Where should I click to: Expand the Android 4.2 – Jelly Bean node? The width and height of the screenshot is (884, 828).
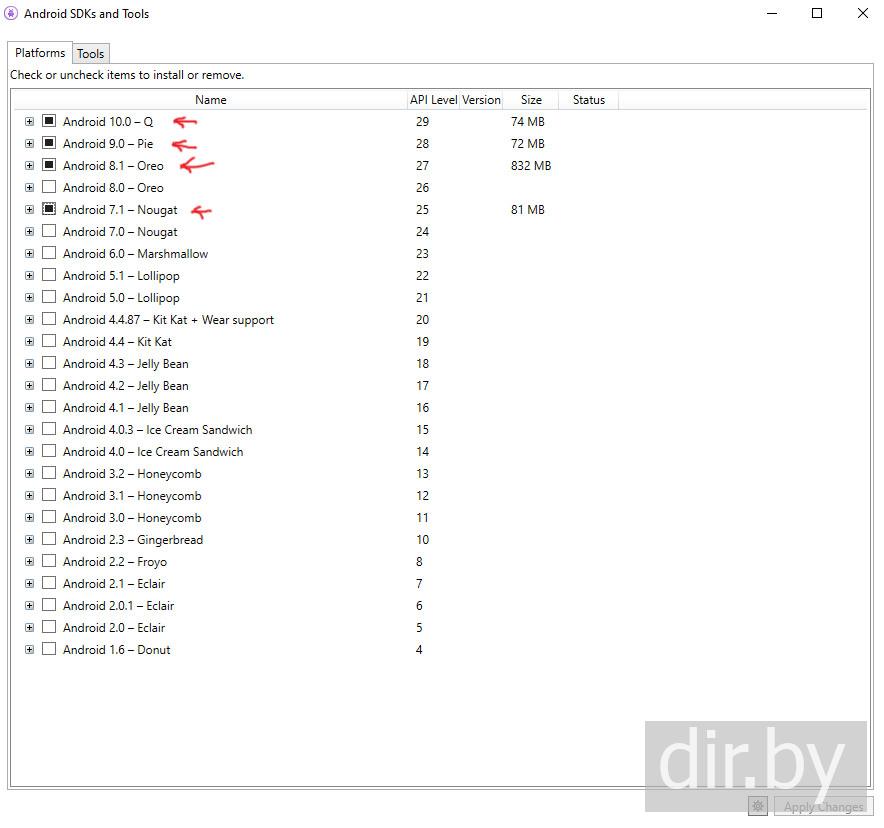[x=29, y=385]
